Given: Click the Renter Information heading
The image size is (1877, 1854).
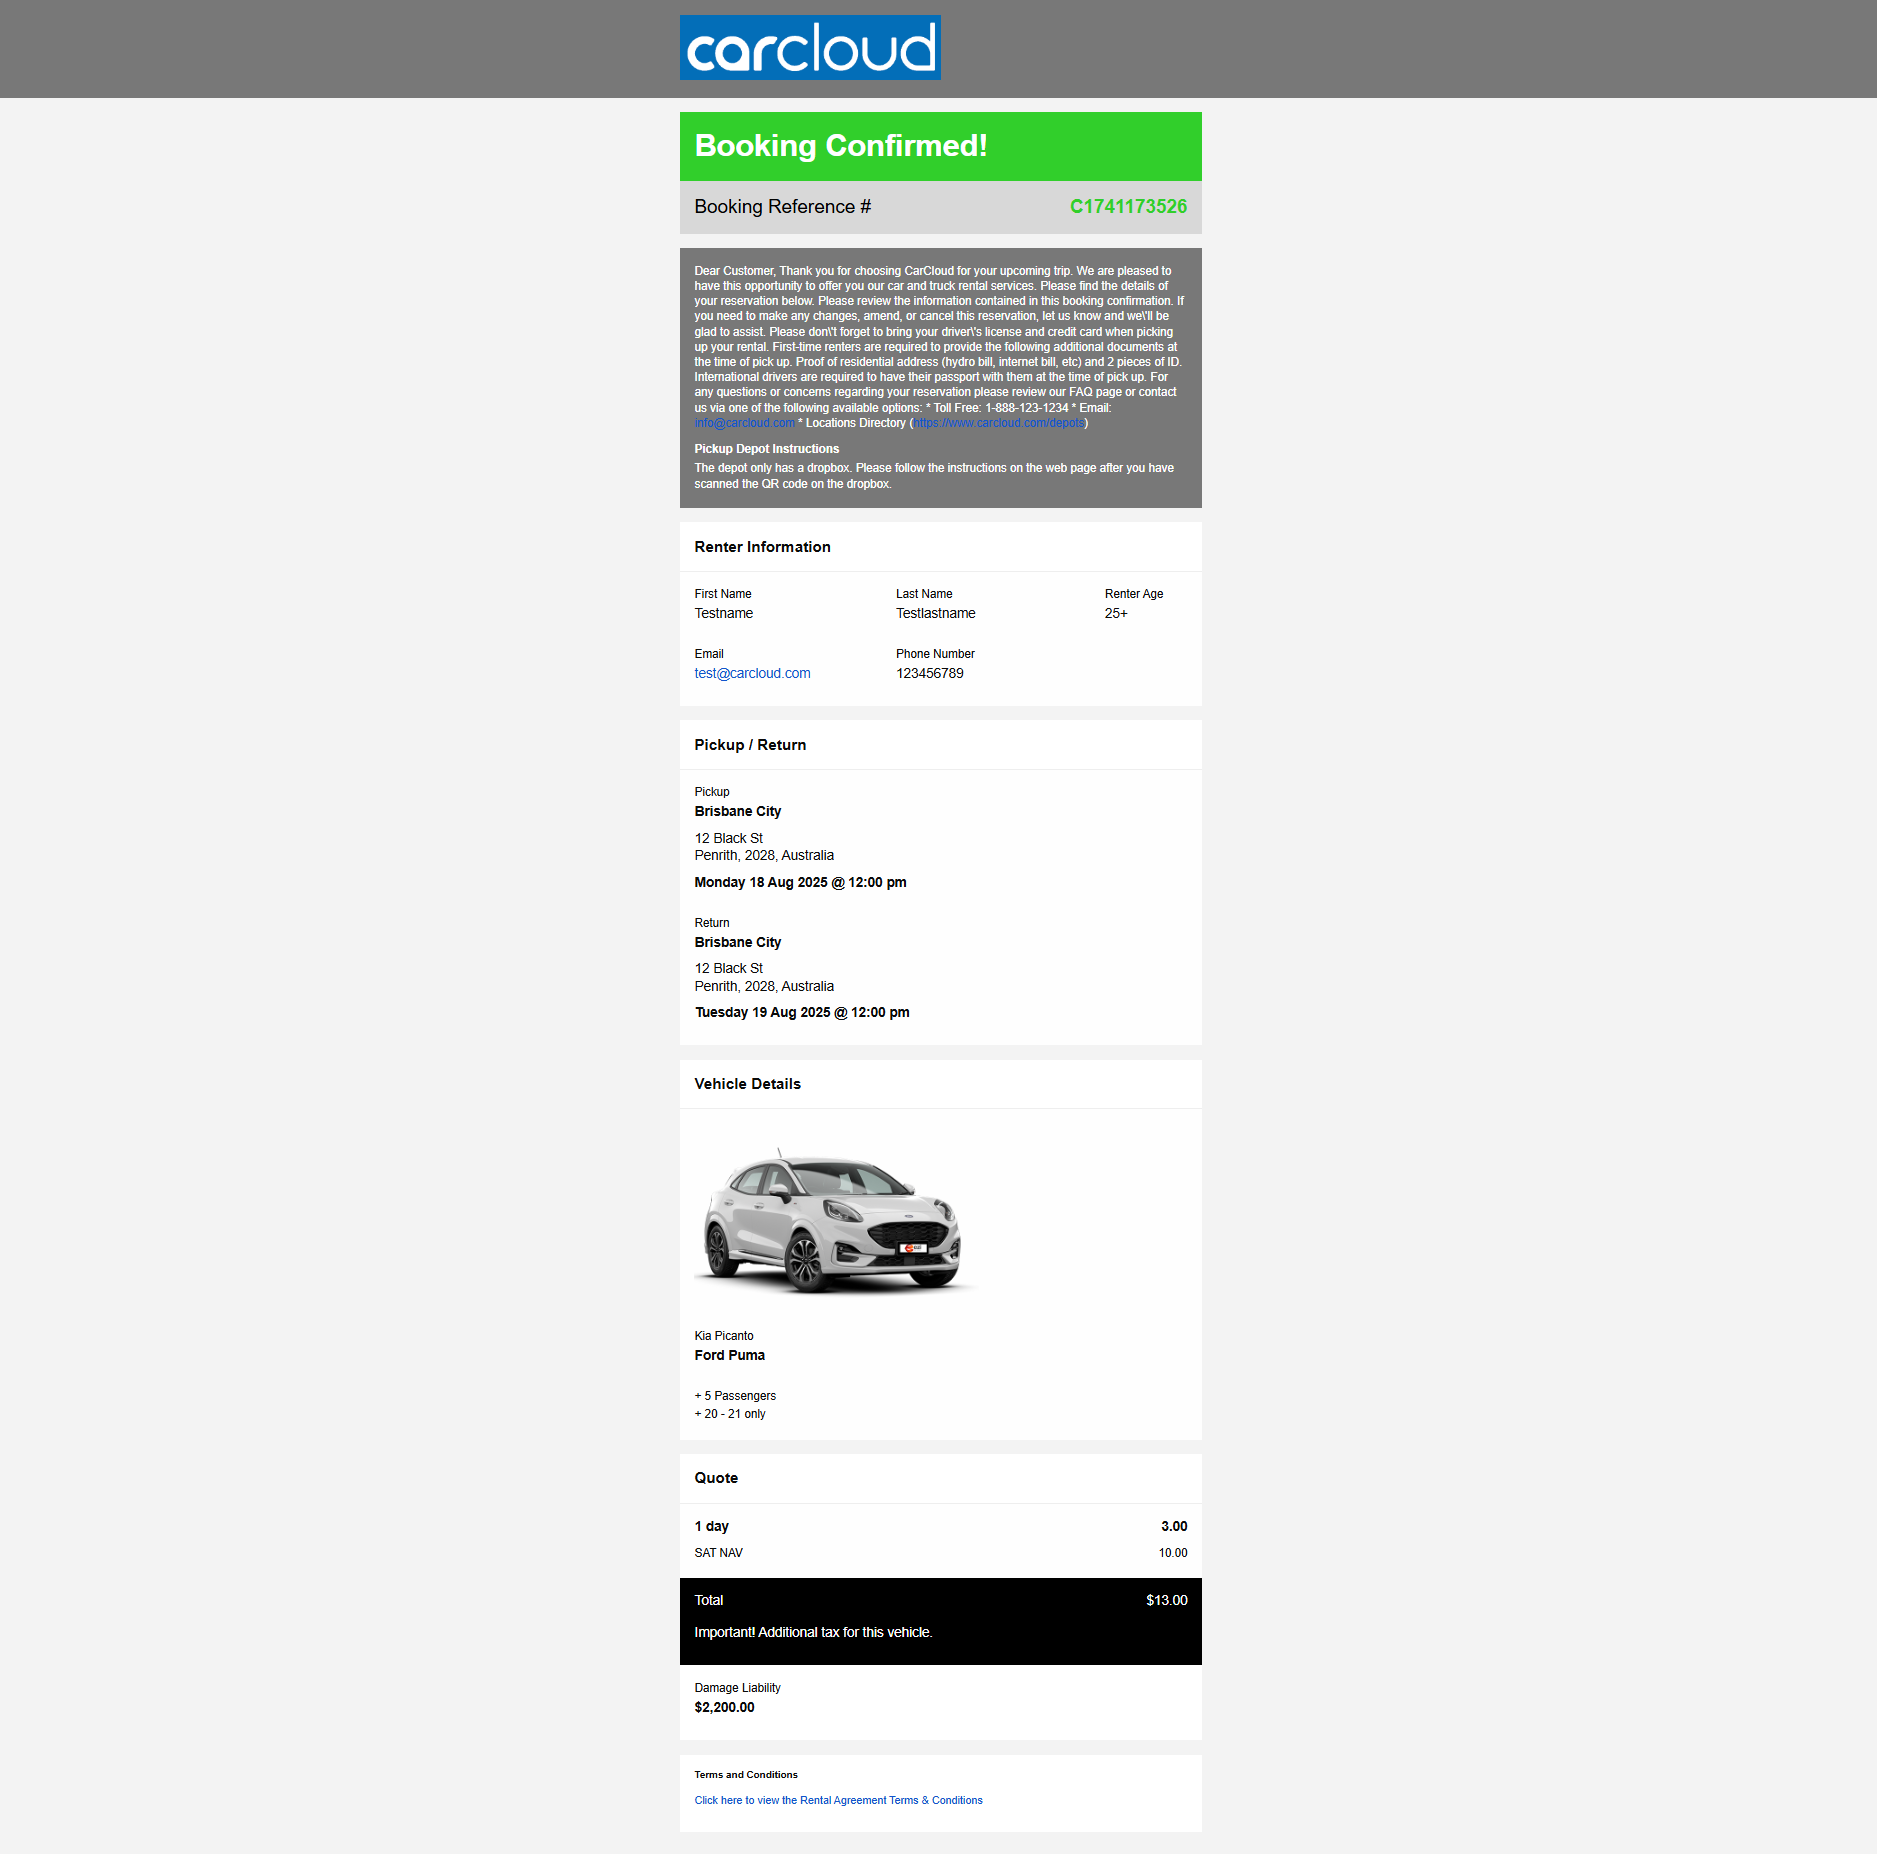Looking at the screenshot, I should tap(762, 547).
